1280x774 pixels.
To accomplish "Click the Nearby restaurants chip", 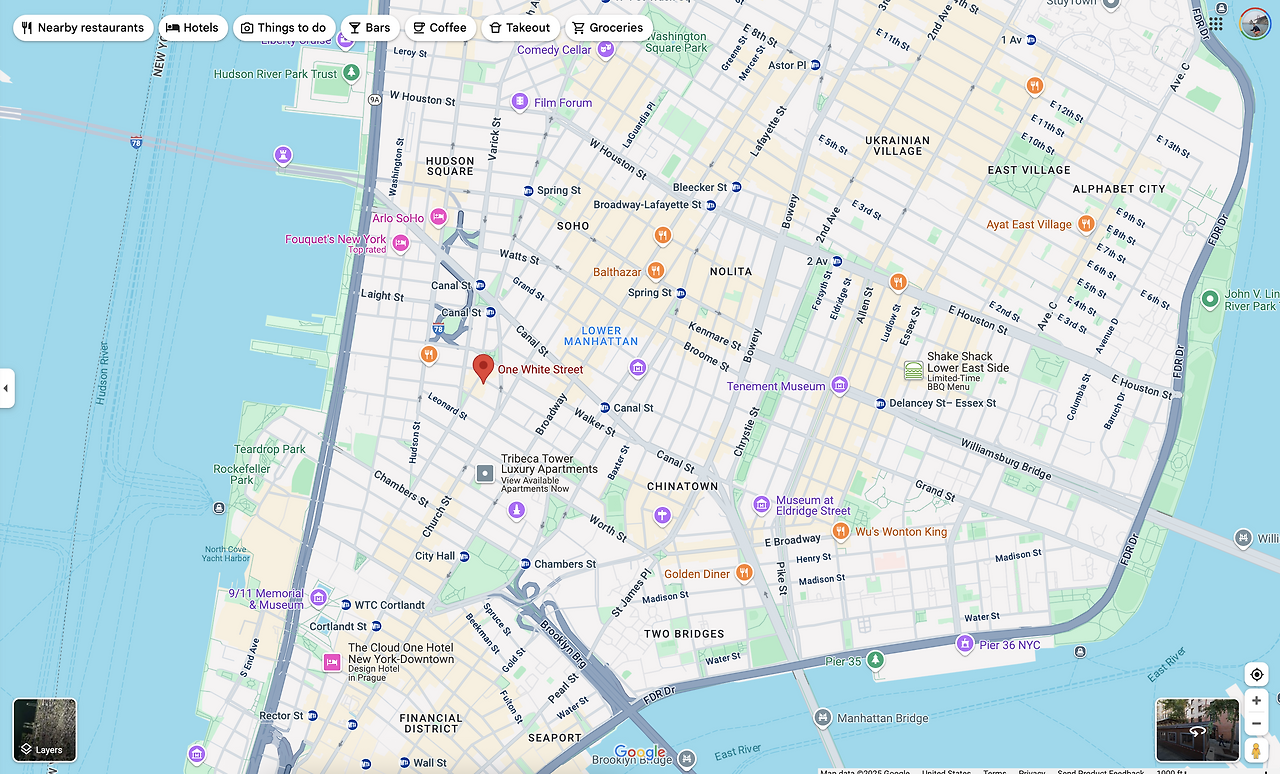I will point(83,27).
